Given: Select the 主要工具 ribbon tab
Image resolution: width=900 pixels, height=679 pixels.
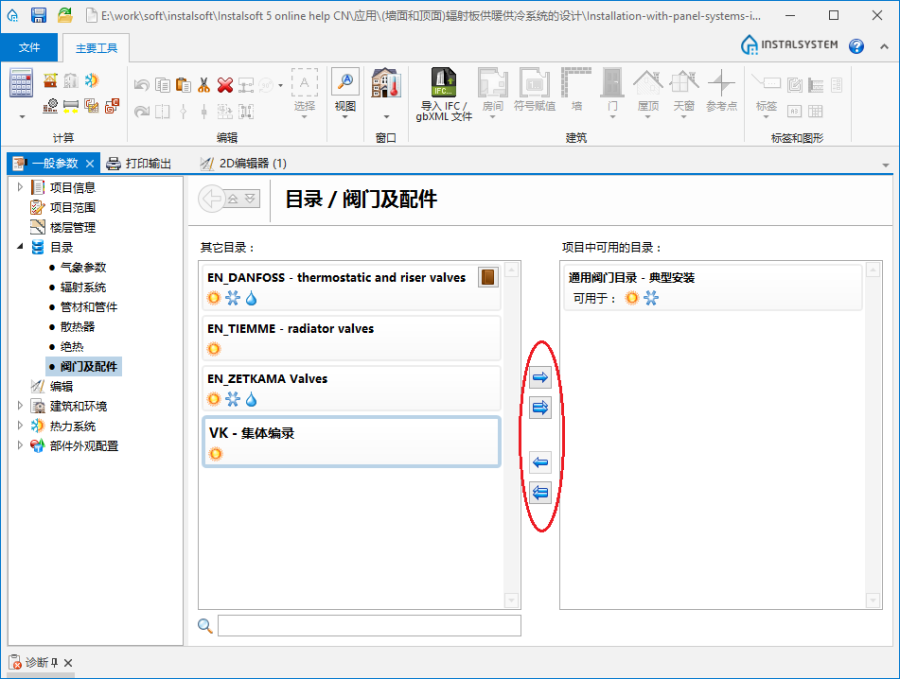Looking at the screenshot, I should tap(96, 48).
